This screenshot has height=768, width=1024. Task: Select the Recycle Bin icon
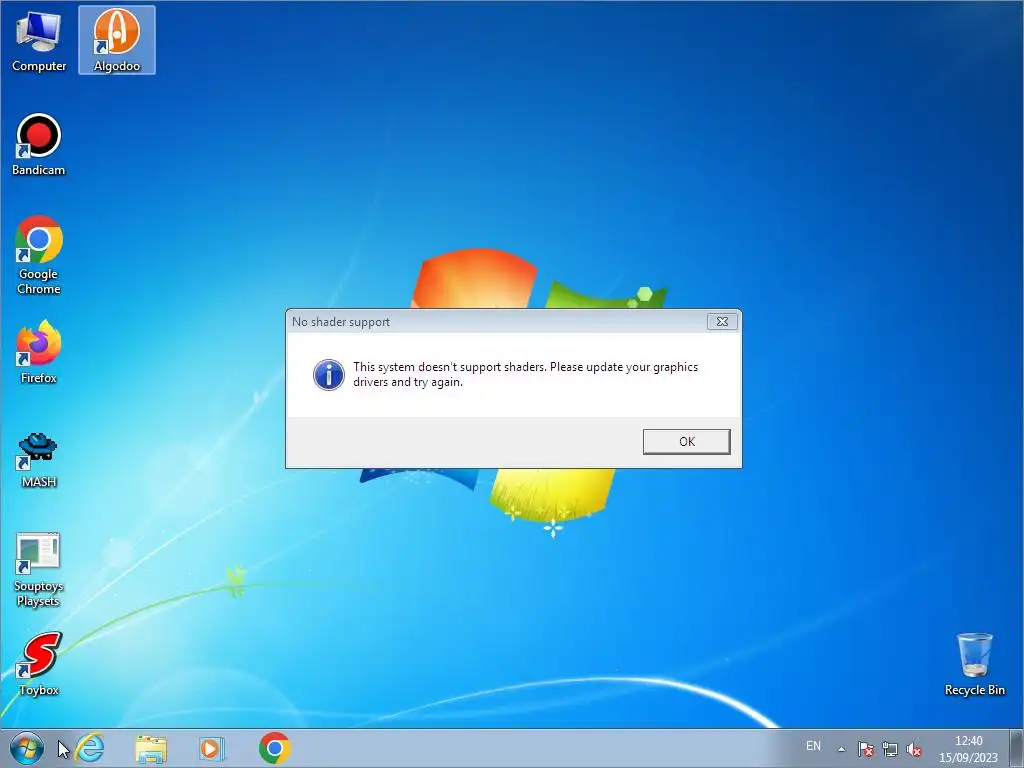coord(974,664)
